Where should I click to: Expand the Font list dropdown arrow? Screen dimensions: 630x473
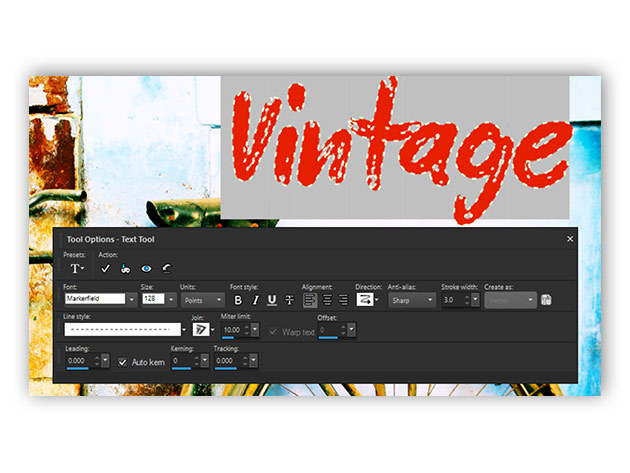pos(131,300)
